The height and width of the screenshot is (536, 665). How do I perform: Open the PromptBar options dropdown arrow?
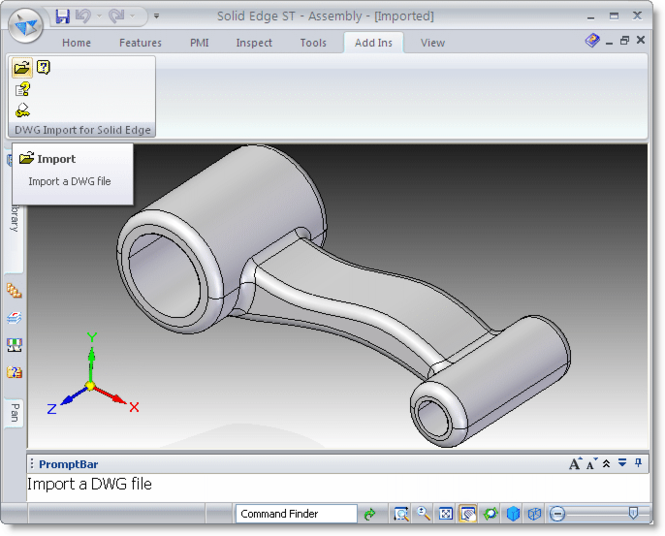[622, 463]
